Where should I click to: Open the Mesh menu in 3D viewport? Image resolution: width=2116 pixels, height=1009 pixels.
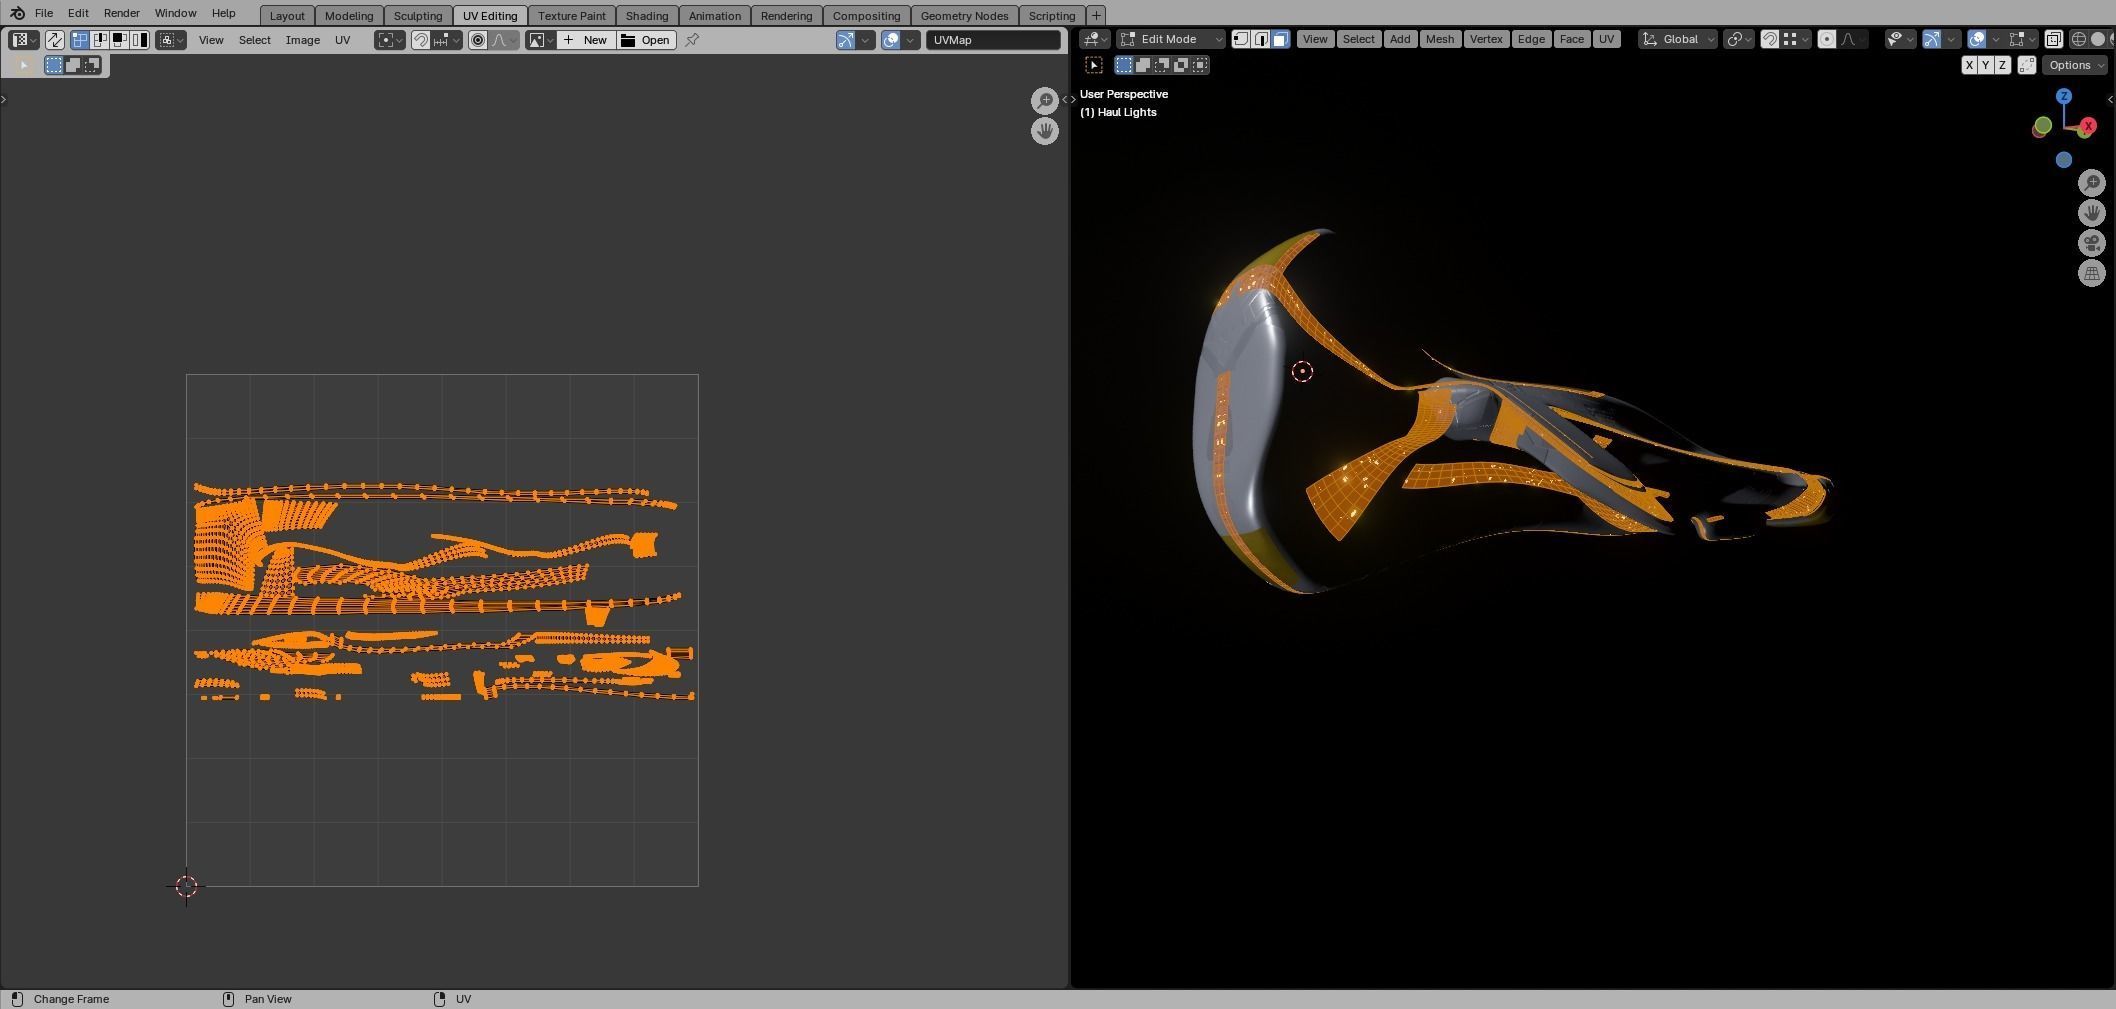1440,39
